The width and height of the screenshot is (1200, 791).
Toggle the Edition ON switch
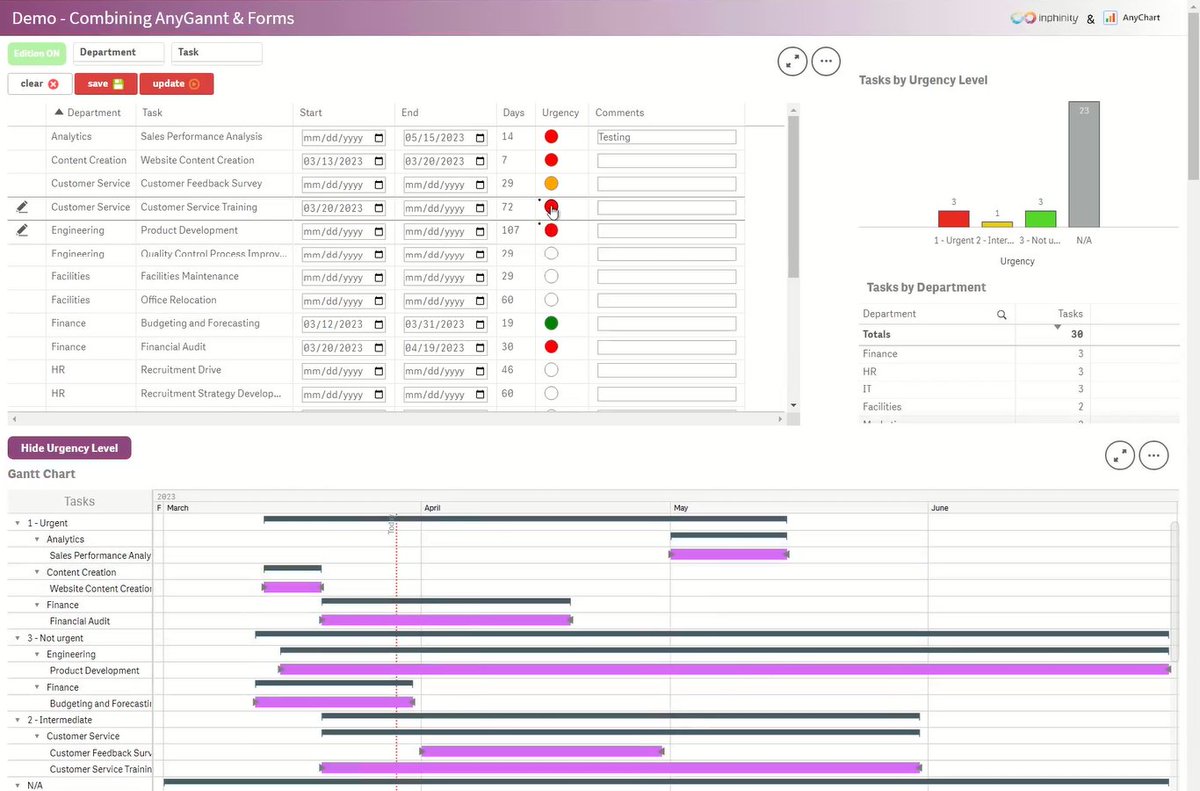tap(36, 52)
